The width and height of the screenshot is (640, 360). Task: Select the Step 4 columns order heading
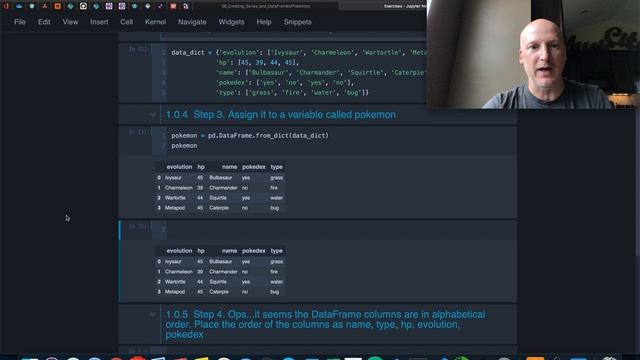point(325,324)
